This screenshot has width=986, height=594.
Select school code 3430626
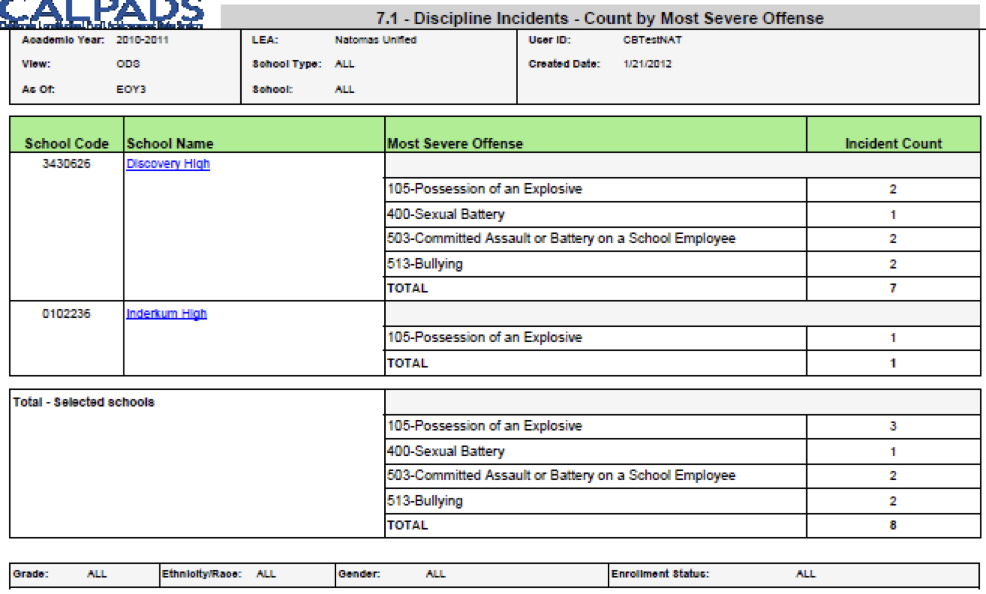(x=66, y=164)
